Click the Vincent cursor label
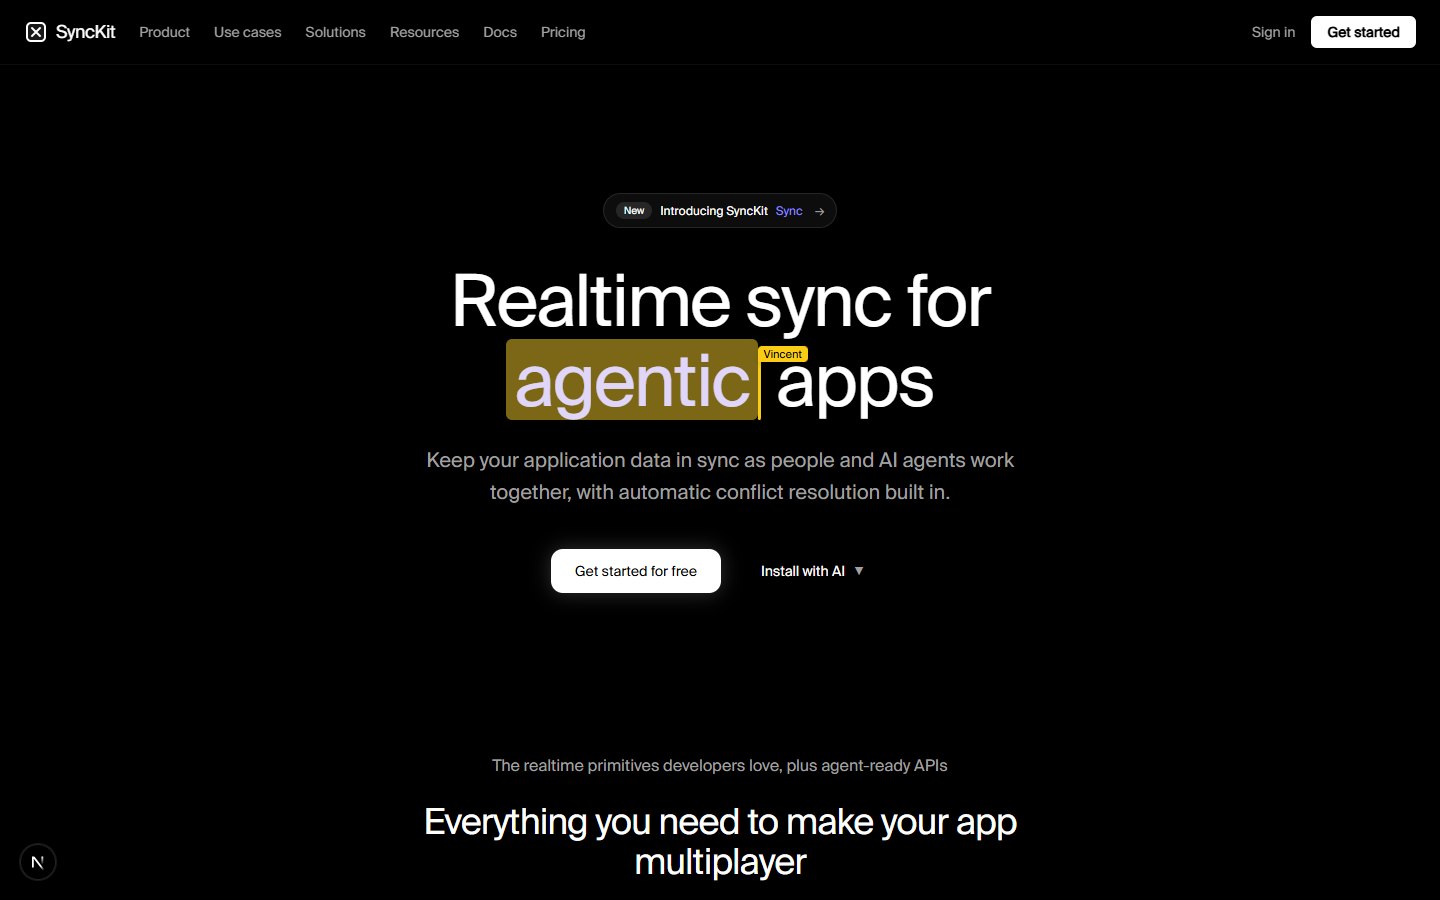This screenshot has width=1440, height=900. coord(783,354)
